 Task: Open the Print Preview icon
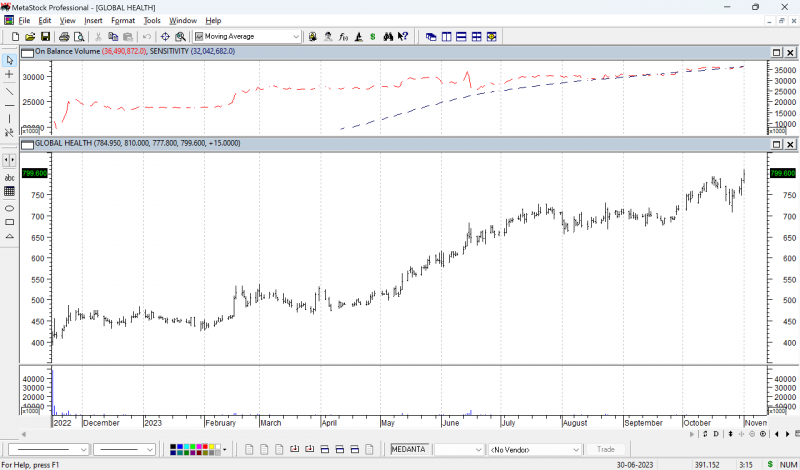[78, 37]
